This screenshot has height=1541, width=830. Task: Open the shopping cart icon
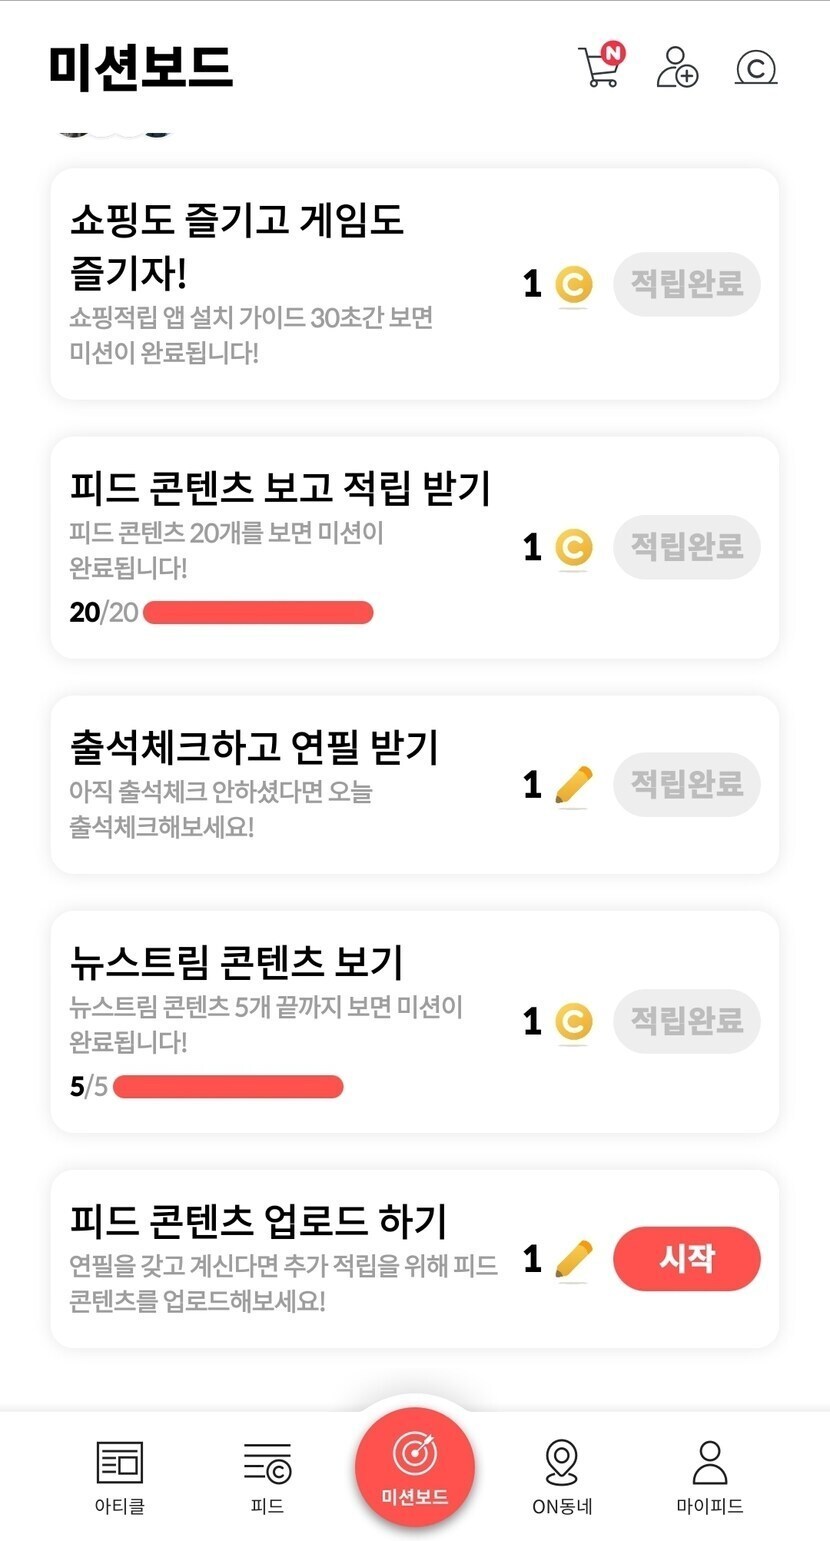tap(600, 67)
